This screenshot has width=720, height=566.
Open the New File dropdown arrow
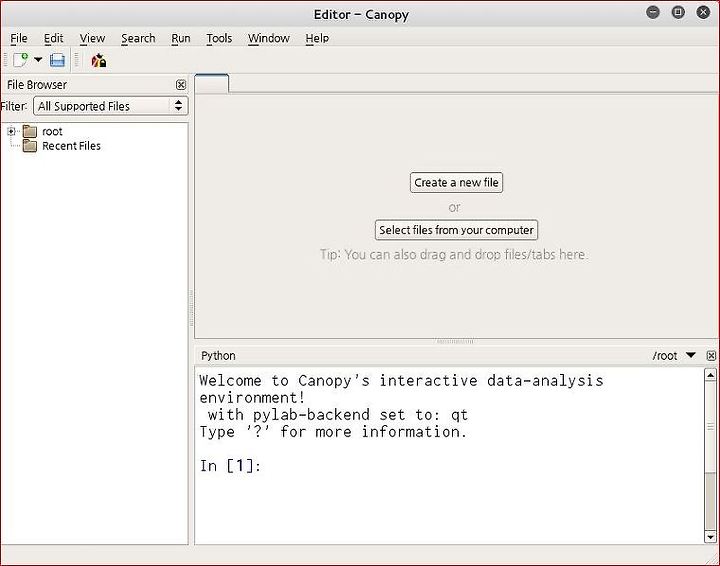coord(38,60)
